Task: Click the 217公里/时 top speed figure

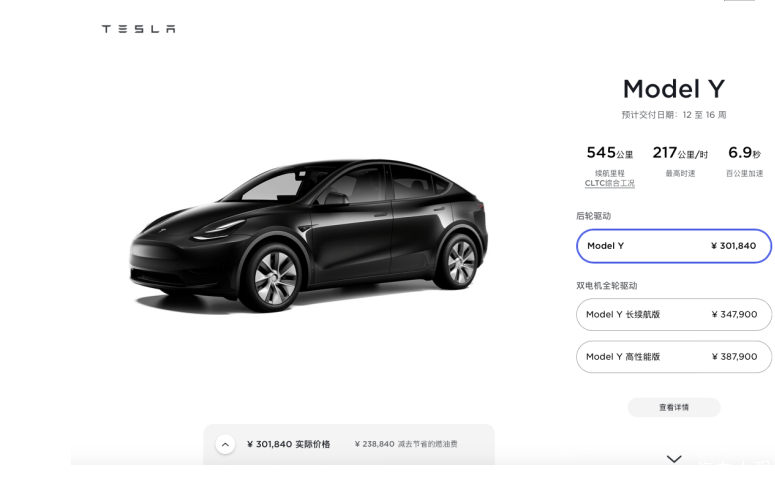Action: click(x=680, y=153)
